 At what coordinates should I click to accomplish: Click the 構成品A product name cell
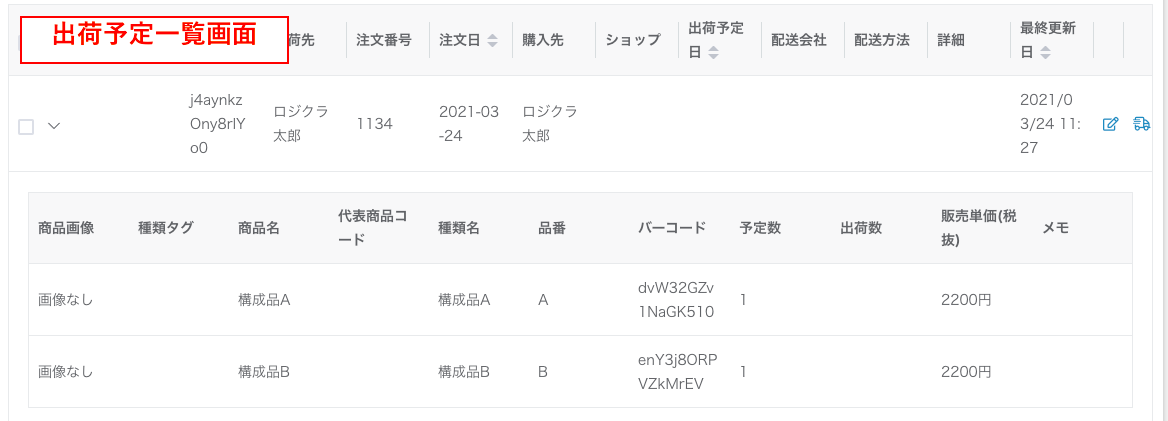click(x=264, y=300)
